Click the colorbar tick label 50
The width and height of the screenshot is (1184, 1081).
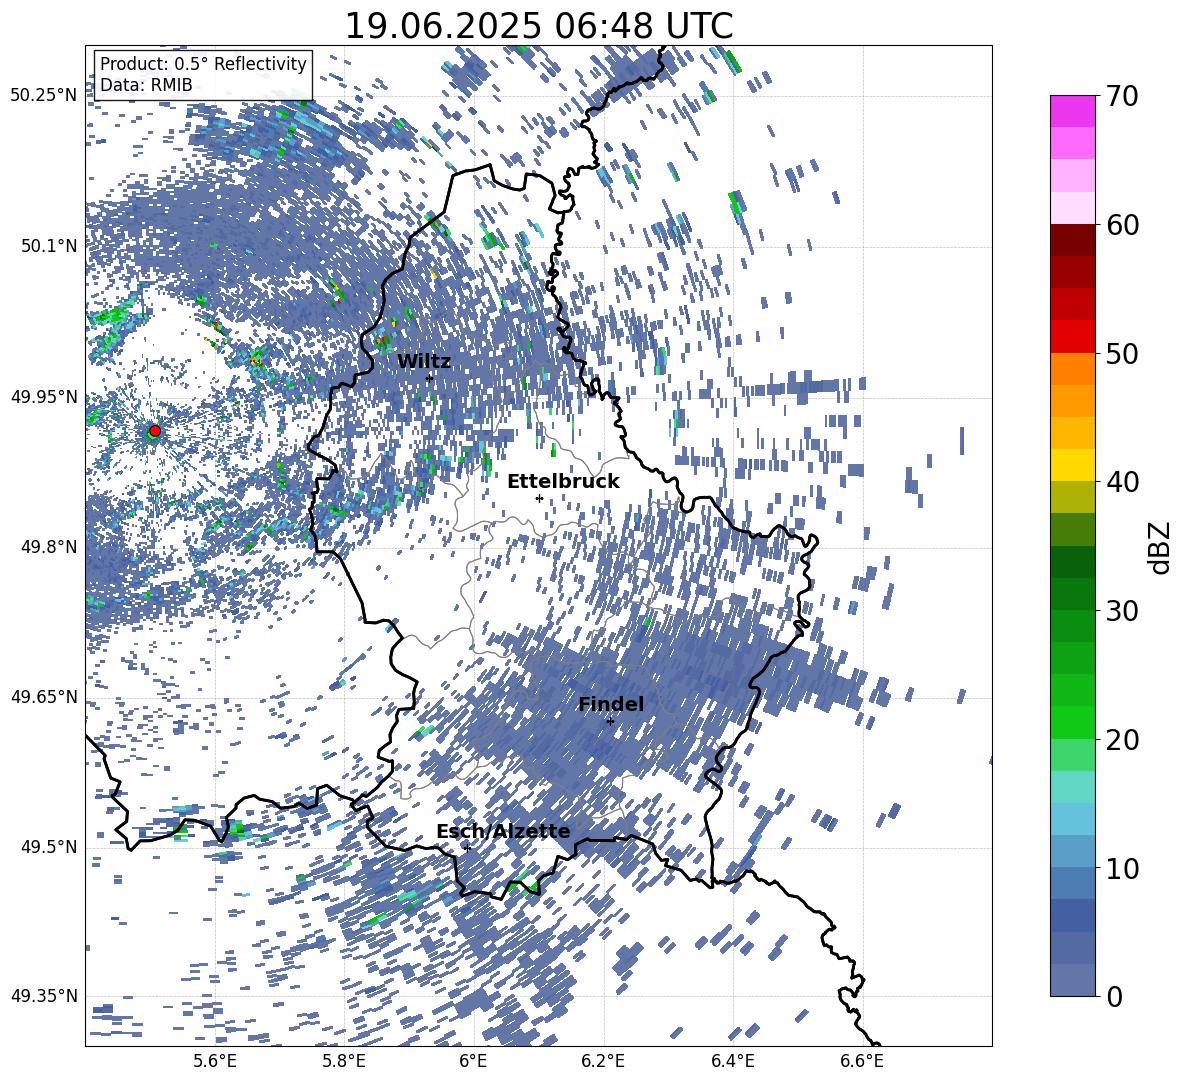pos(1122,353)
